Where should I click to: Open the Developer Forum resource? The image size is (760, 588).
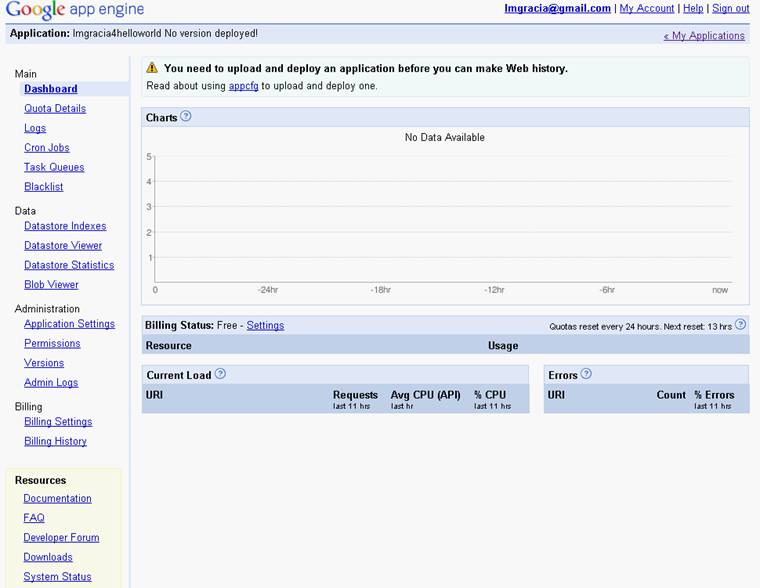(61, 537)
